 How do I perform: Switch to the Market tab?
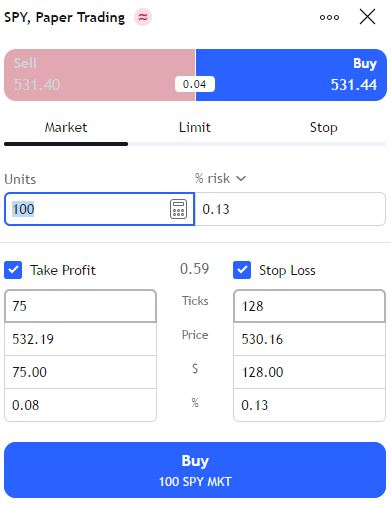66,128
